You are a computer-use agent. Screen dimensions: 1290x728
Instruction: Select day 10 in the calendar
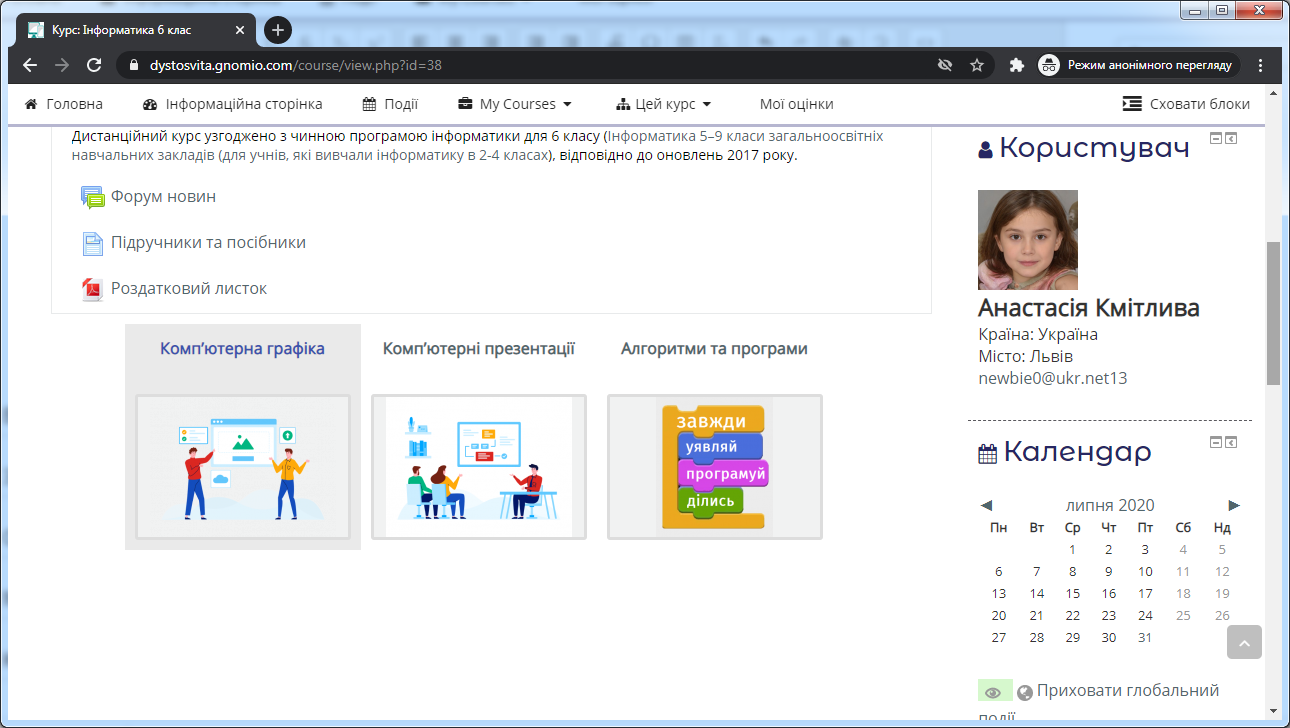click(1145, 571)
